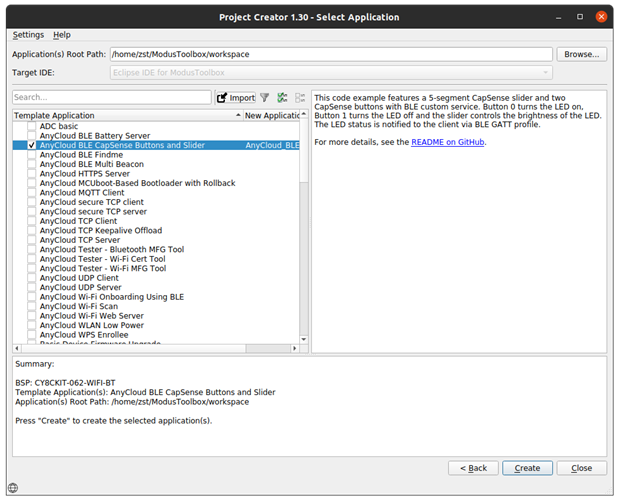Open the Target IDE dropdown
Screen dimensions: 619x501
[331, 73]
